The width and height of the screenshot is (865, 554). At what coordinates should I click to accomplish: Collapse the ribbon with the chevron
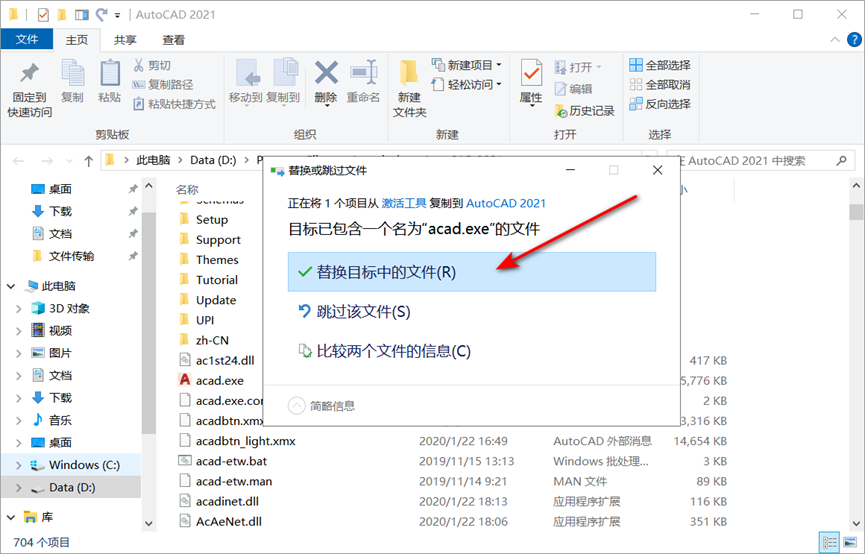(835, 40)
